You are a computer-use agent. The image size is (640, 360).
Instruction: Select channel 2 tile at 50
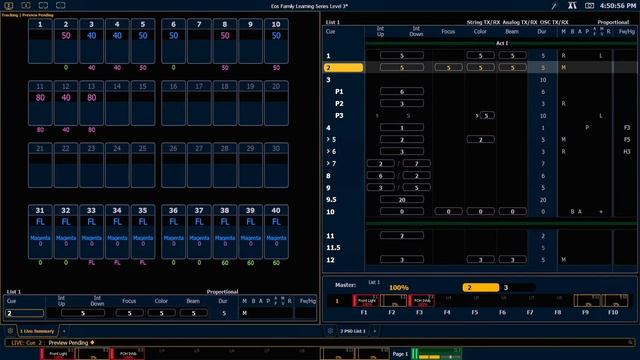(x=66, y=41)
